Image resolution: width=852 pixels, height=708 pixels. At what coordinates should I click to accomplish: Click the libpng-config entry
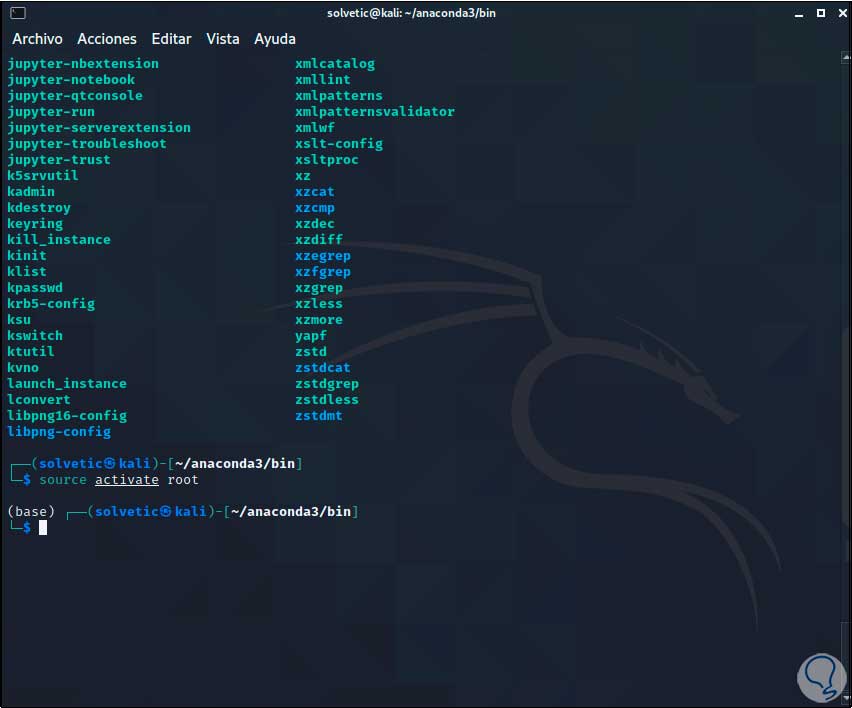click(x=59, y=432)
